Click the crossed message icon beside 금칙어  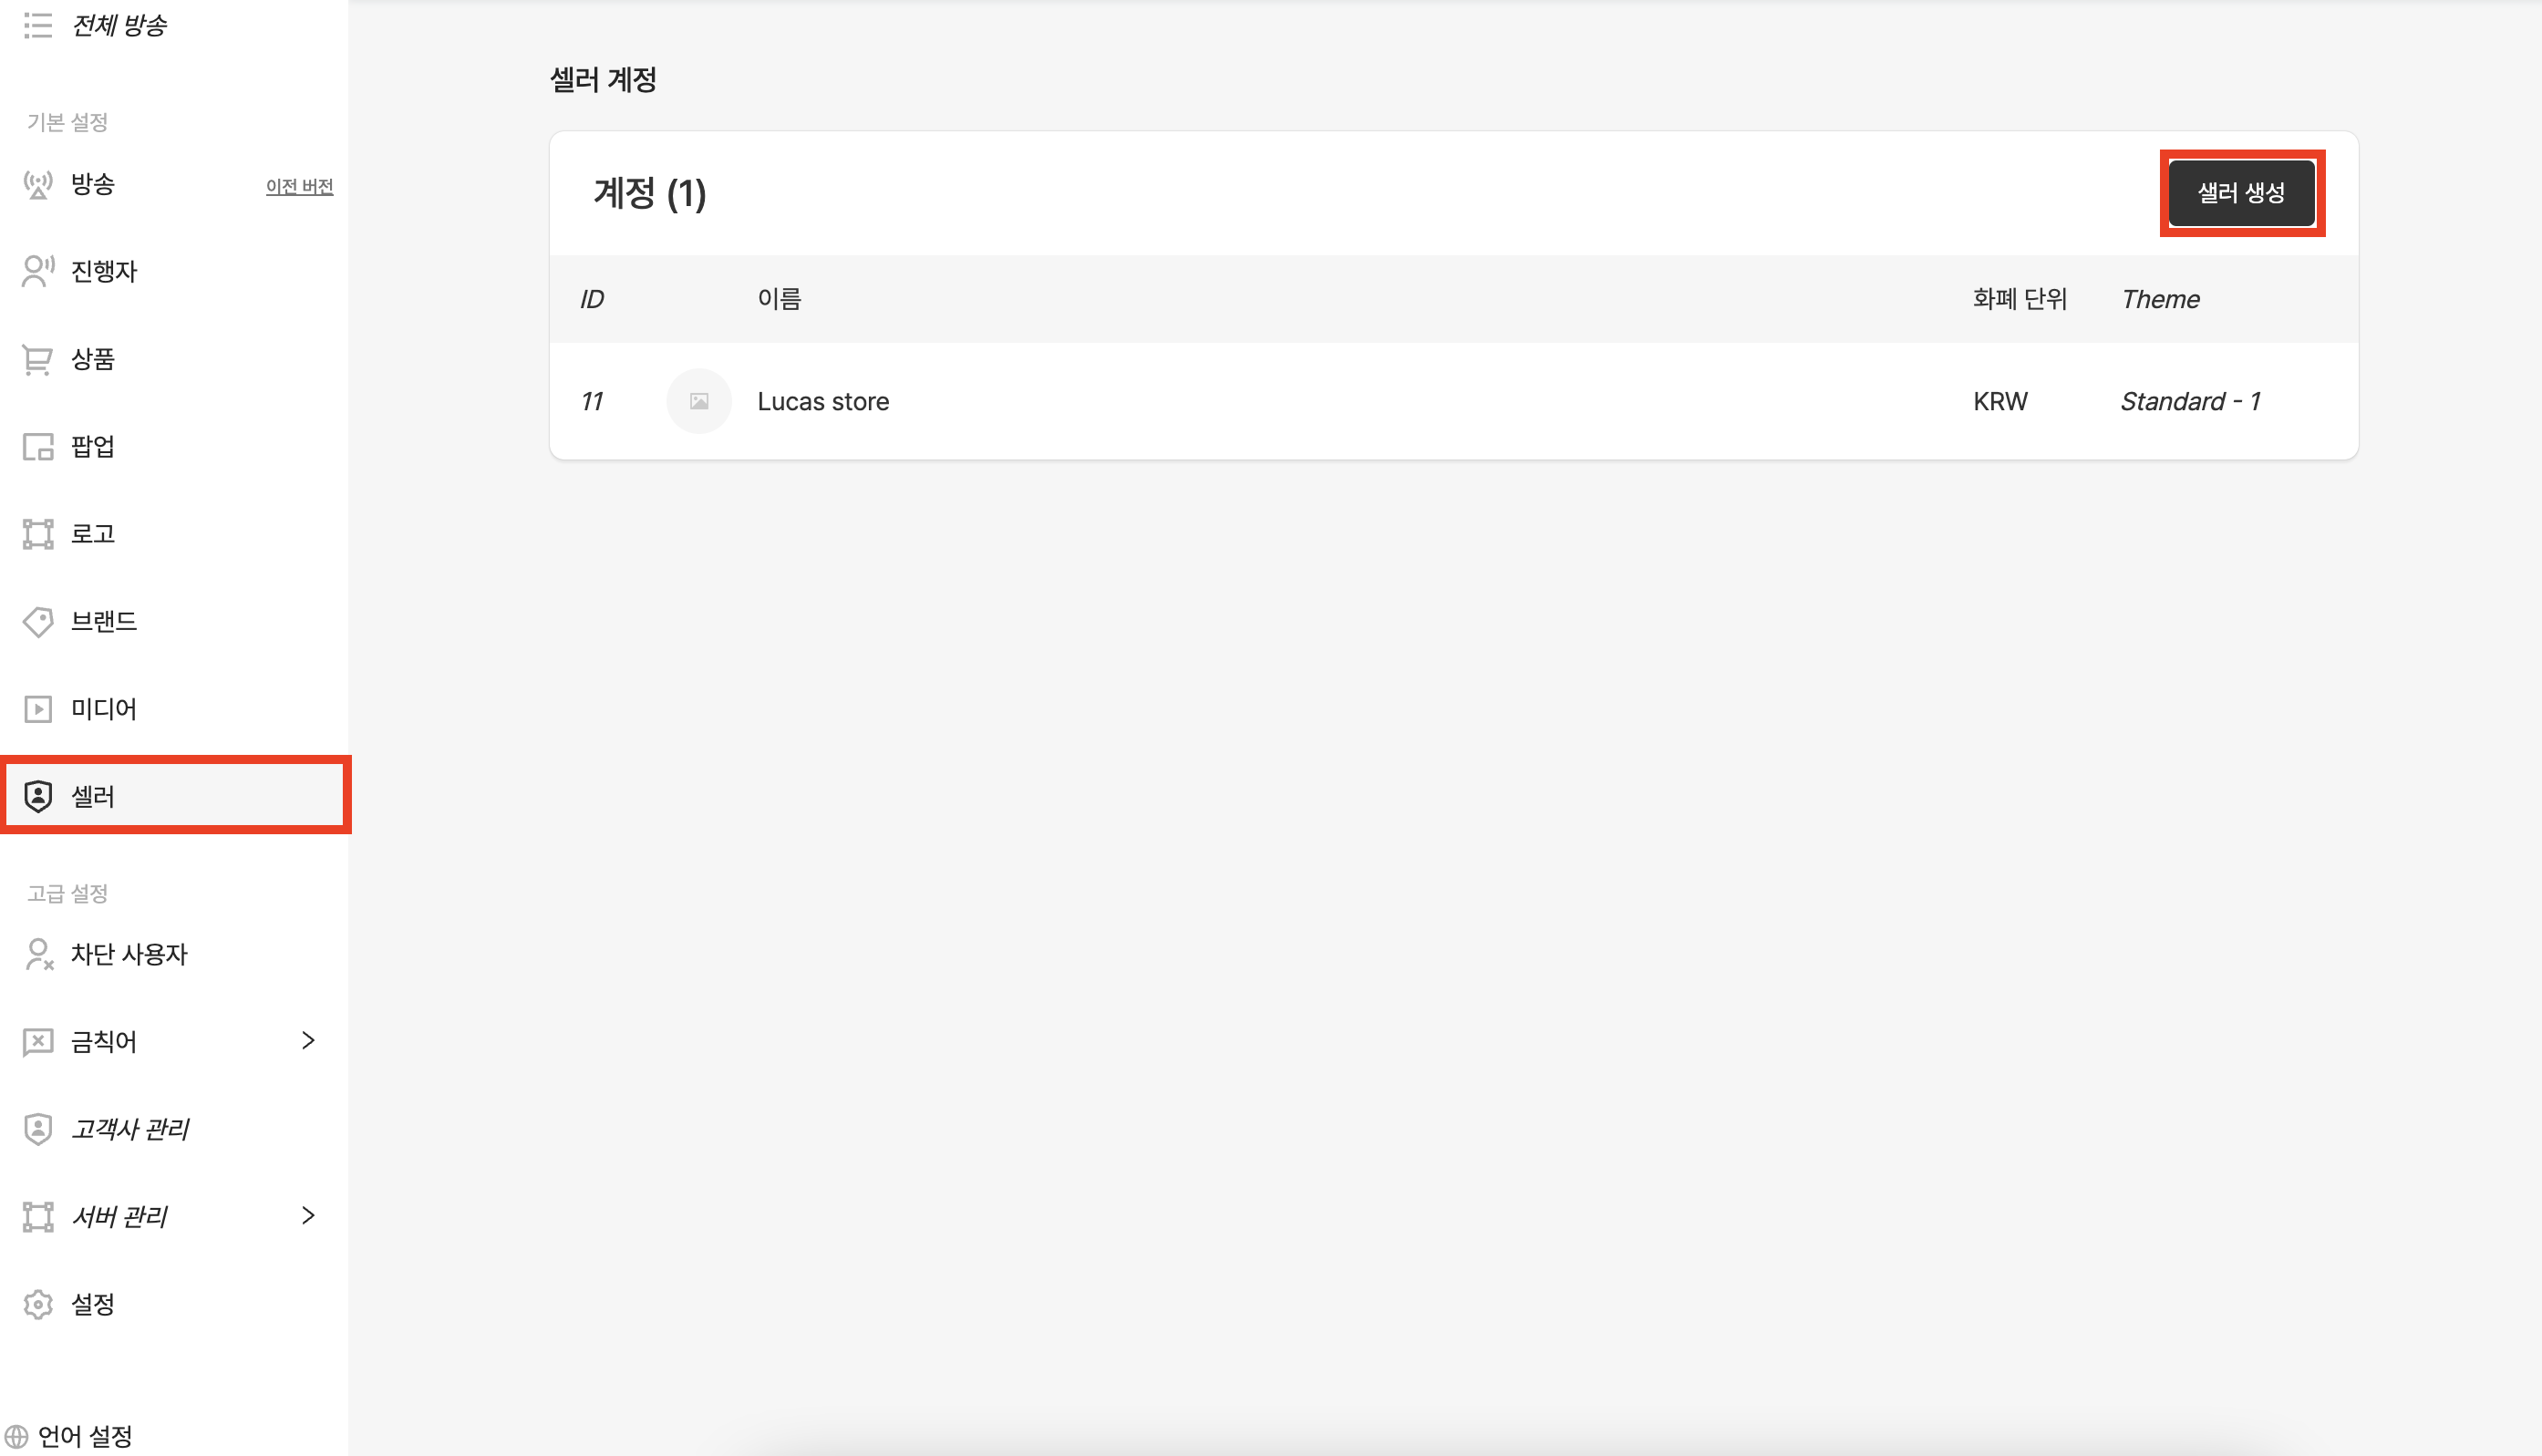point(38,1042)
